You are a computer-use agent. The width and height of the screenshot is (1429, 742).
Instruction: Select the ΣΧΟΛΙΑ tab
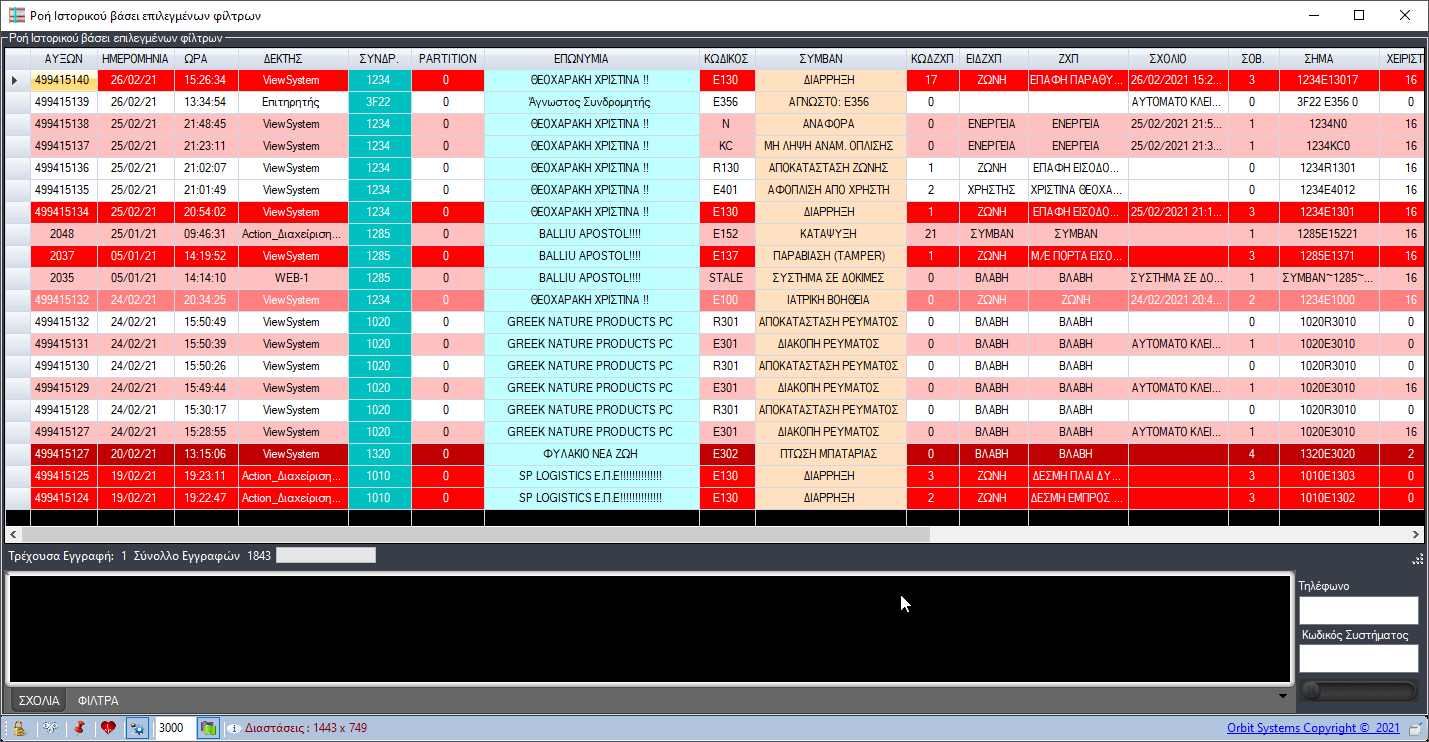pos(40,700)
